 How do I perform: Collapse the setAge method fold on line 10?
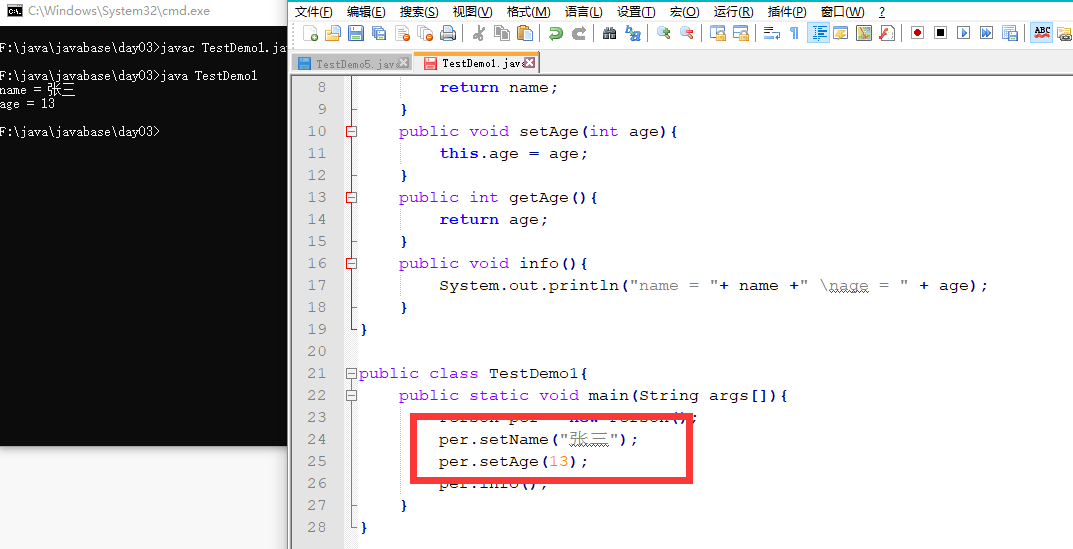pos(351,131)
